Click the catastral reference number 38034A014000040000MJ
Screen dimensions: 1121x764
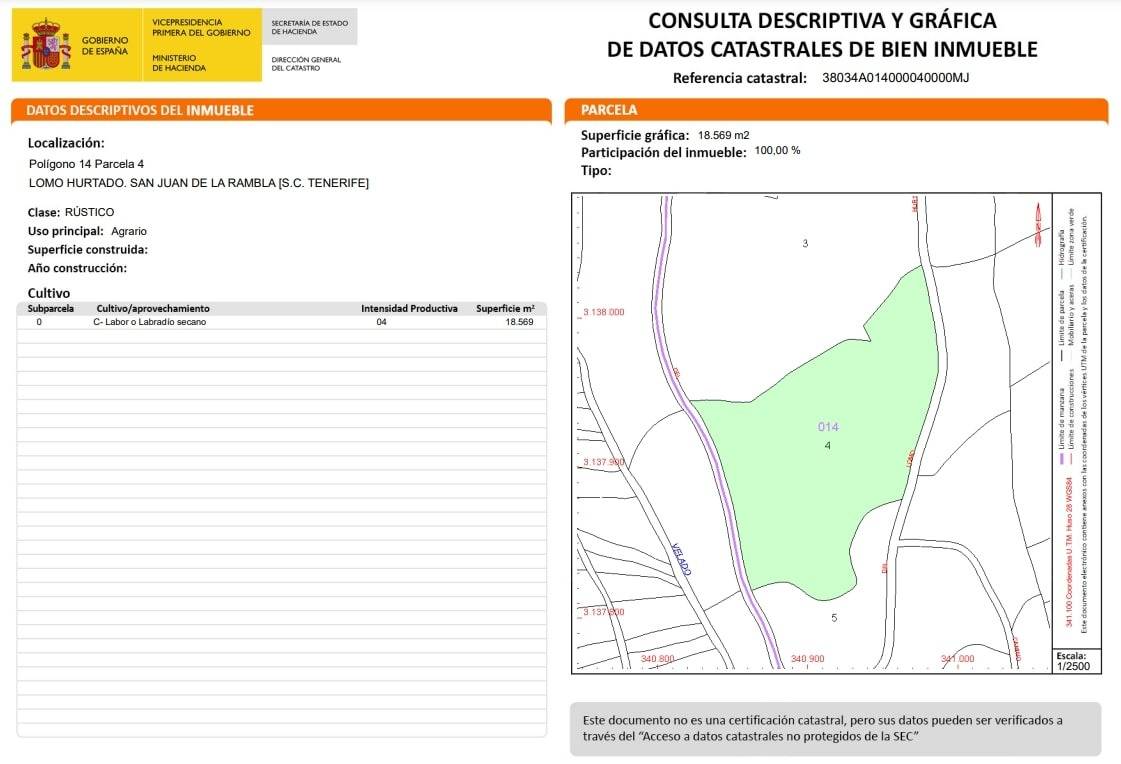895,78
